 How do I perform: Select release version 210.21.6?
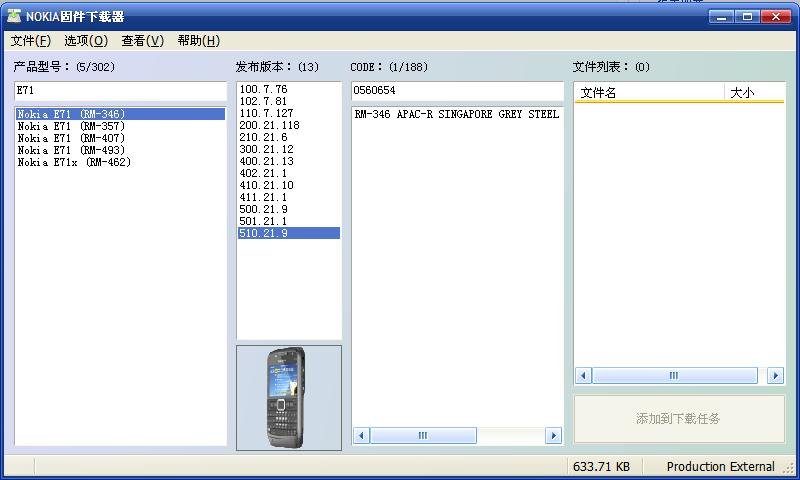click(289, 137)
